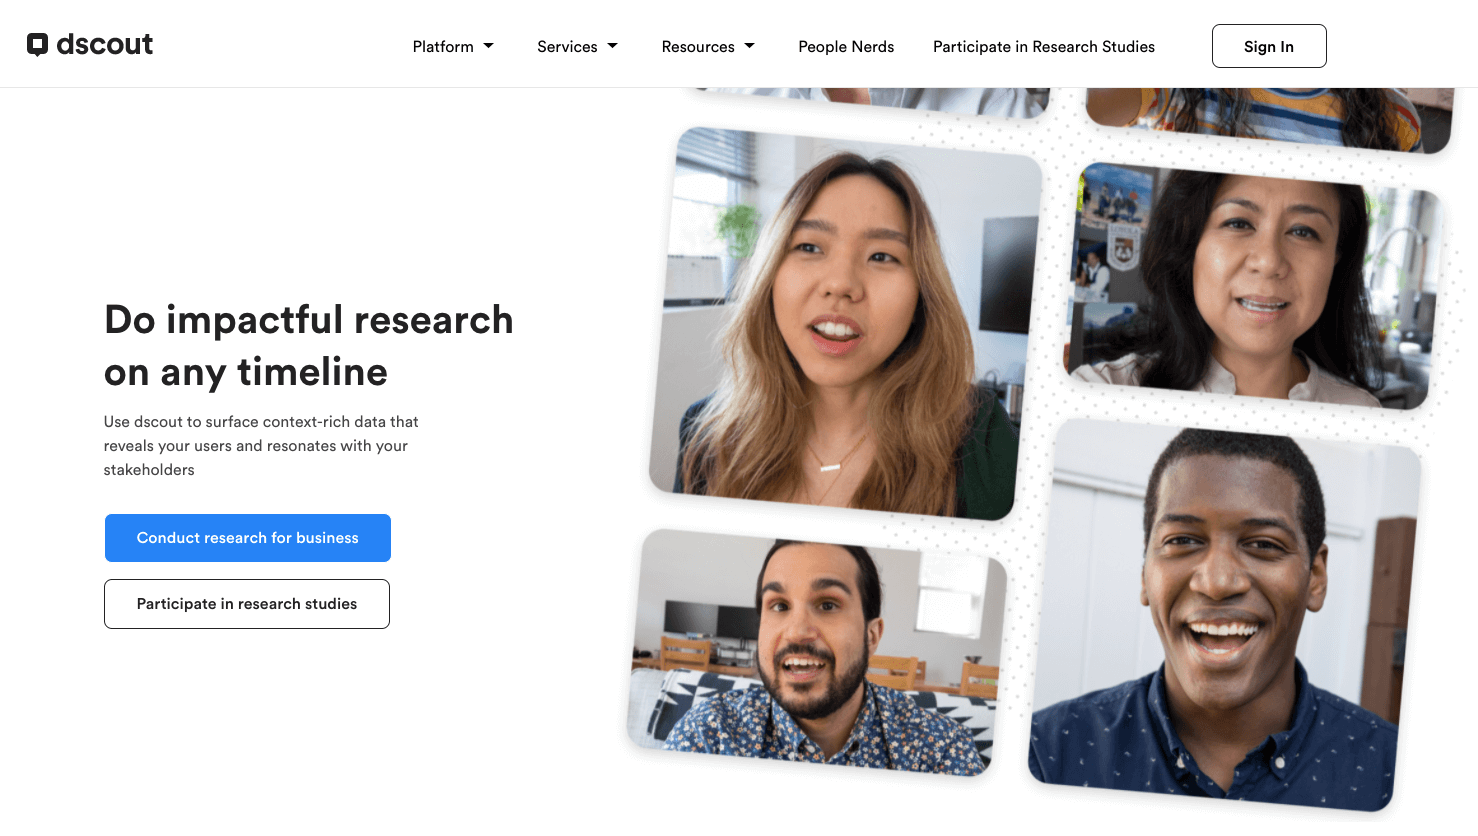Open the Platform dropdown

[x=445, y=46]
